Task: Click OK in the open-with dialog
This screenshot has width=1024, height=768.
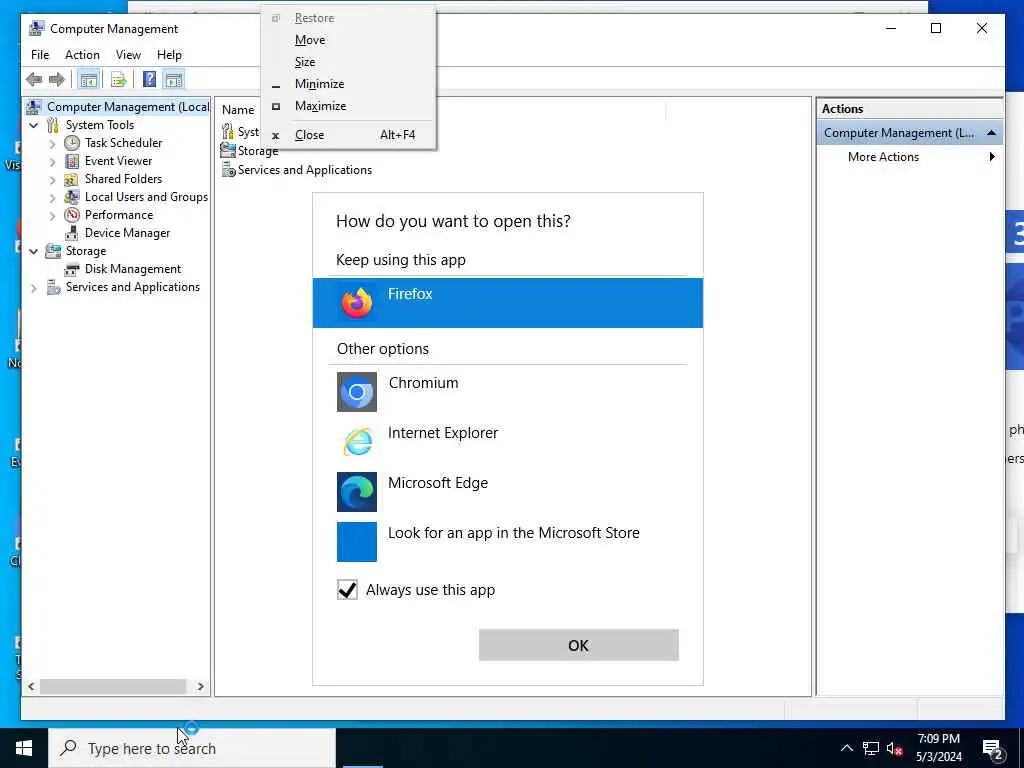Action: (x=579, y=645)
